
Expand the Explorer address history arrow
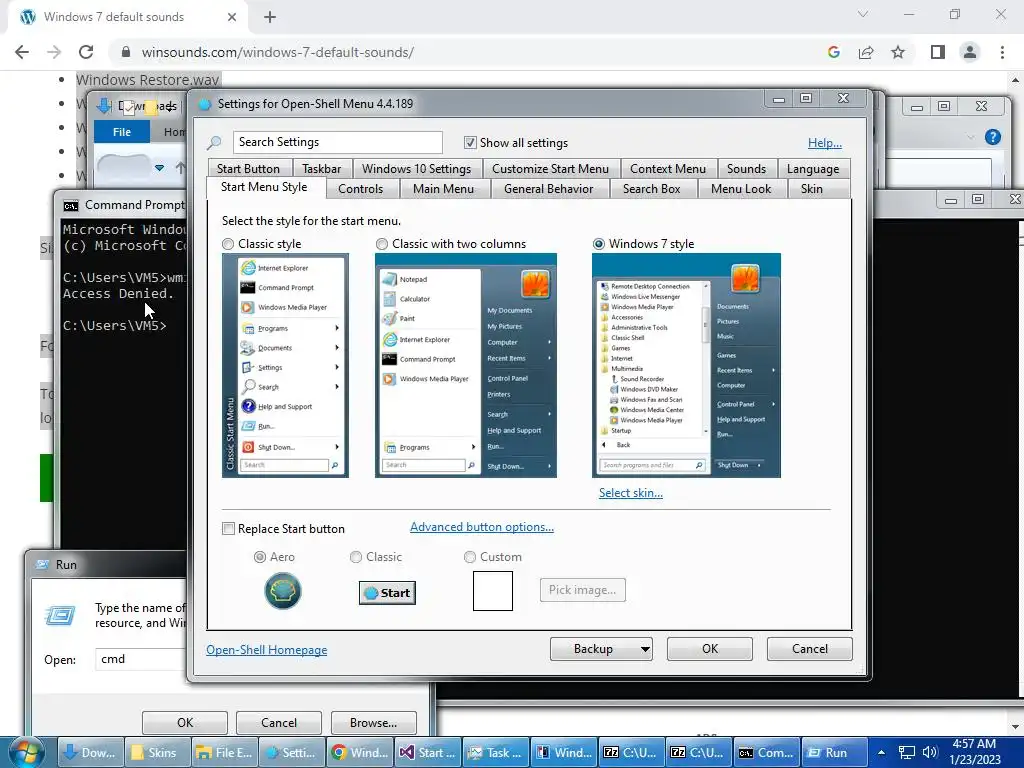(159, 168)
